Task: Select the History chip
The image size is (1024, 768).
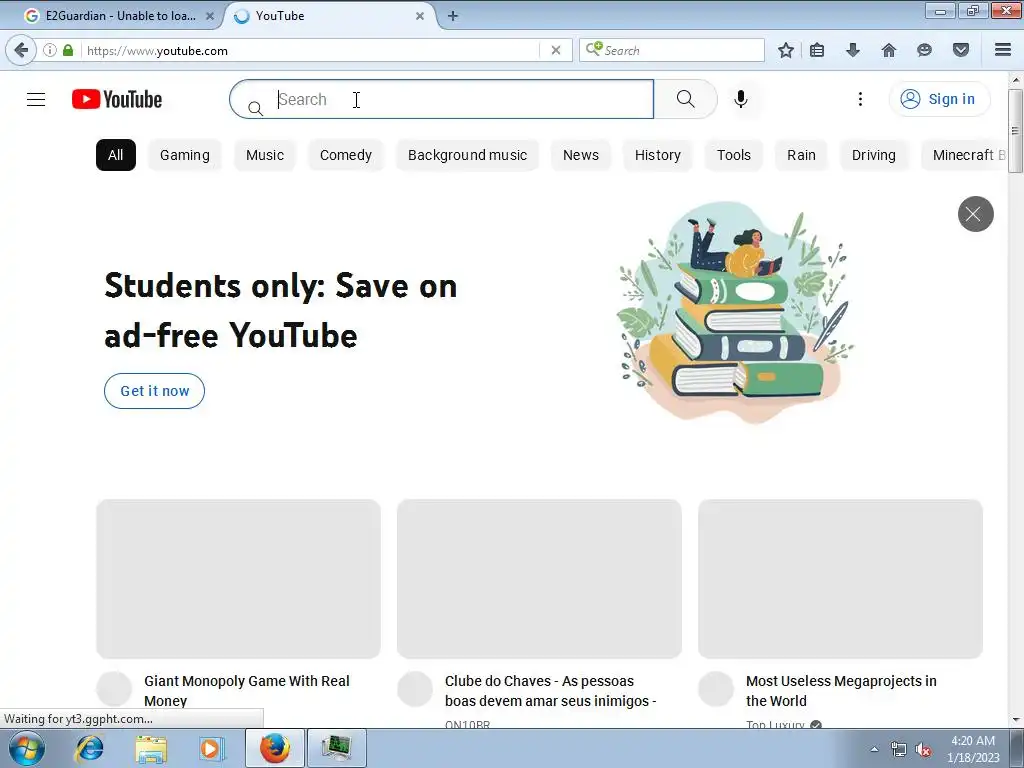Action: tap(658, 155)
